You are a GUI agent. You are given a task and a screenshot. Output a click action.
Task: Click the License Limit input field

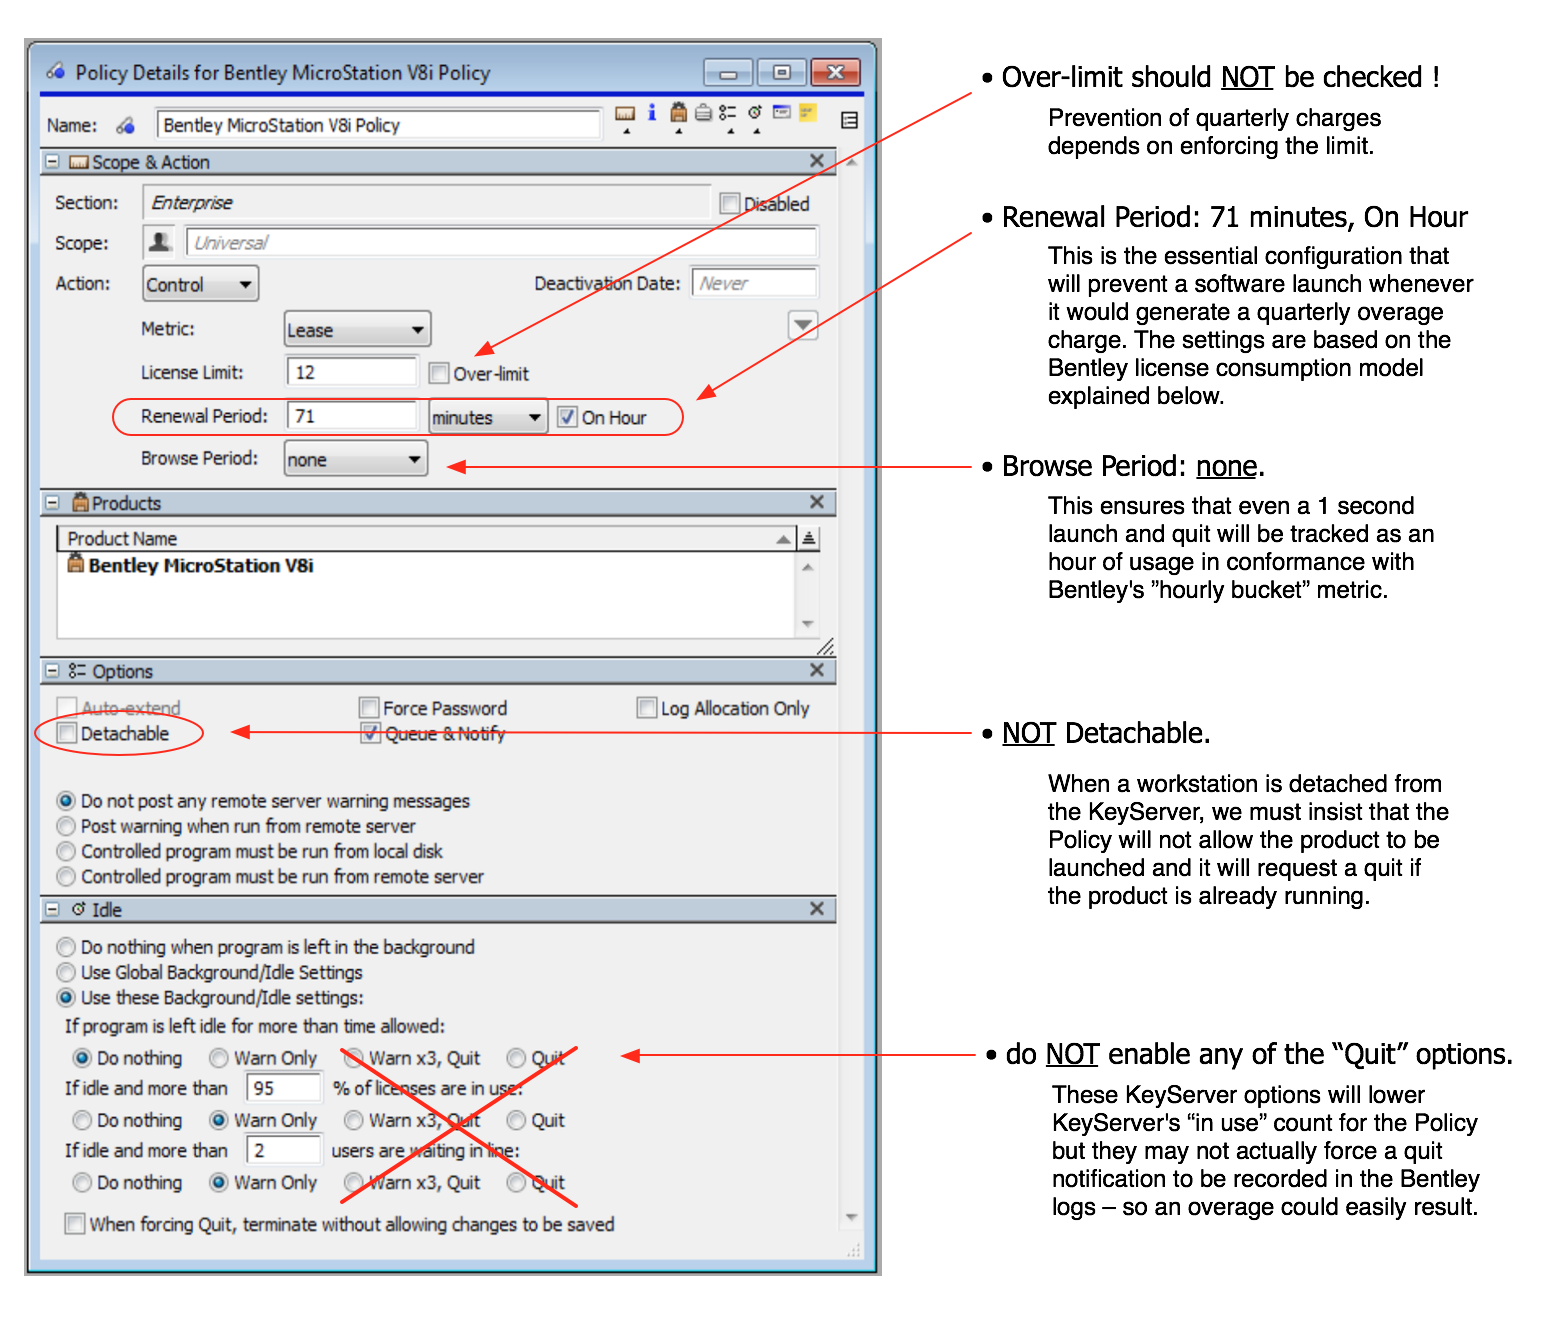[350, 372]
